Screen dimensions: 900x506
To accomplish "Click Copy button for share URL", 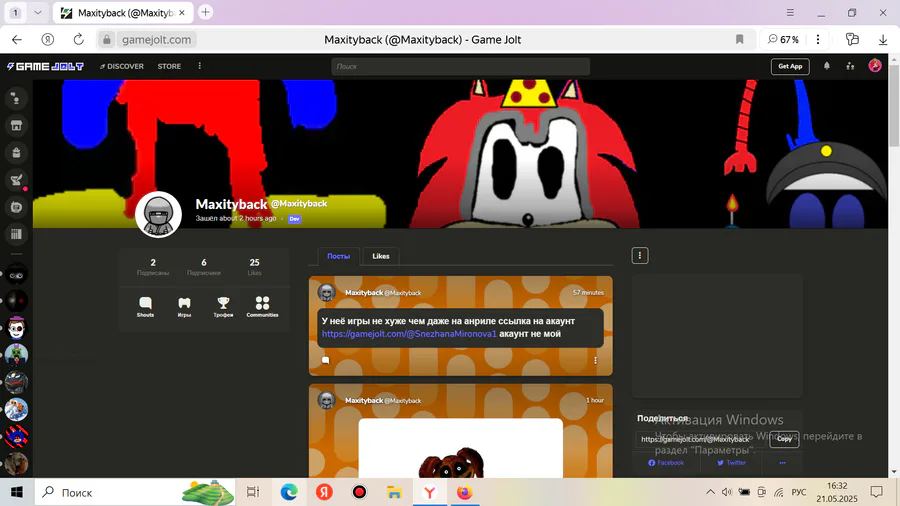I will 784,439.
